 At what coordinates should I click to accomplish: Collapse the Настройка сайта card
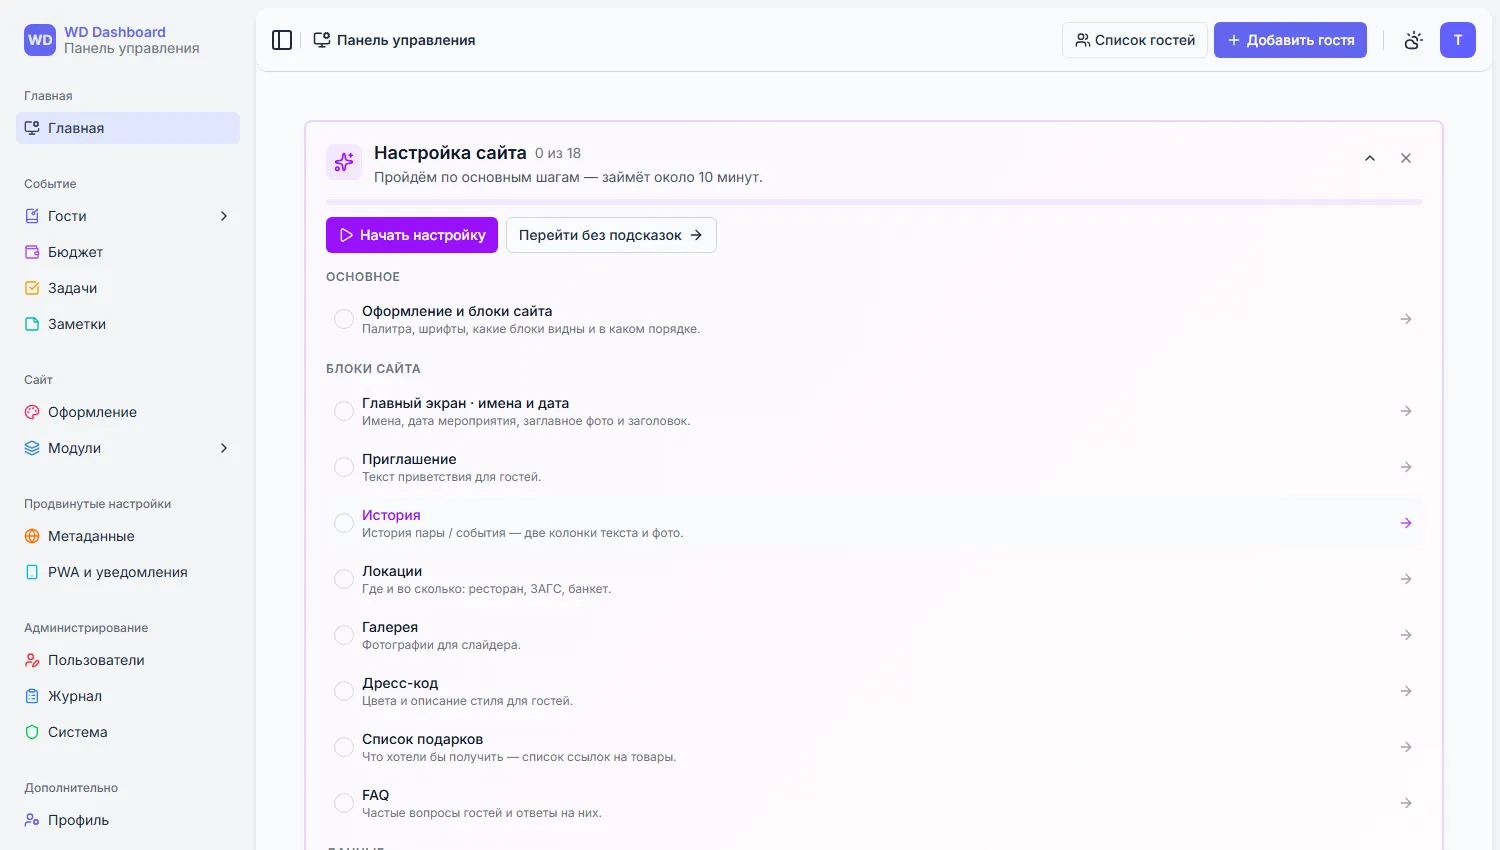[x=1370, y=158]
